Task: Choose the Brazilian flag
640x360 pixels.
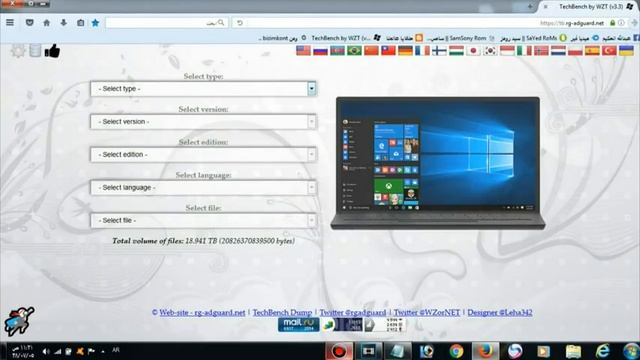Action: click(x=354, y=51)
